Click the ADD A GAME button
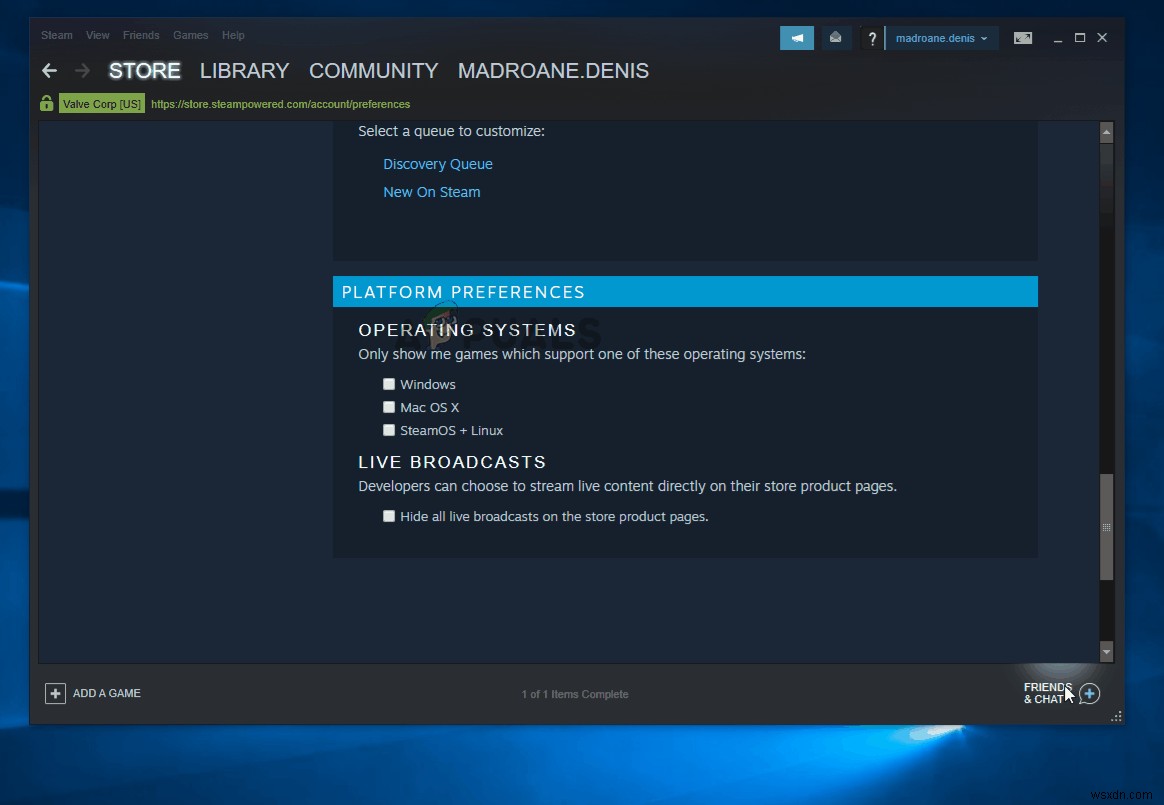 93,693
